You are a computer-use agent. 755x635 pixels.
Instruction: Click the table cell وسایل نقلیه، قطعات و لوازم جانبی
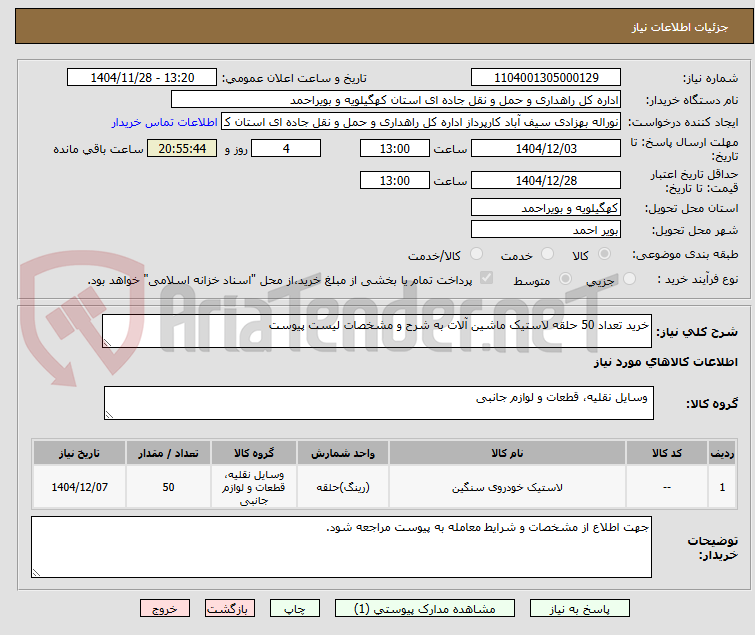pyautogui.click(x=254, y=487)
